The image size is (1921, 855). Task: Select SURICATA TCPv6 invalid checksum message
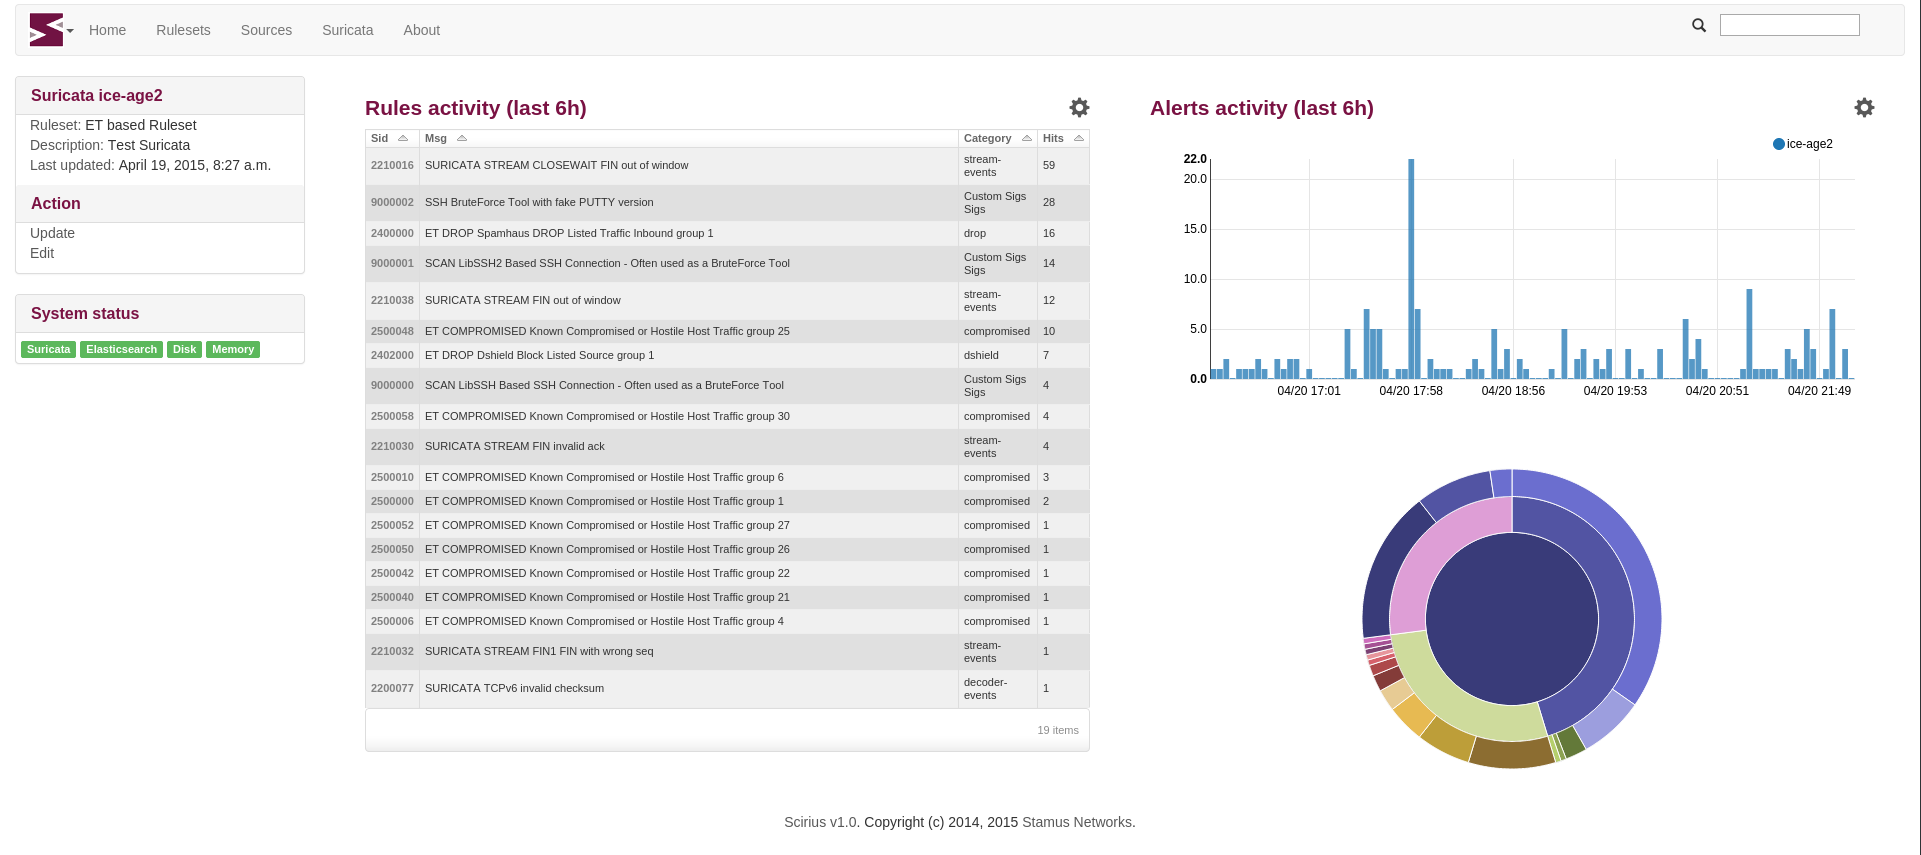point(514,688)
